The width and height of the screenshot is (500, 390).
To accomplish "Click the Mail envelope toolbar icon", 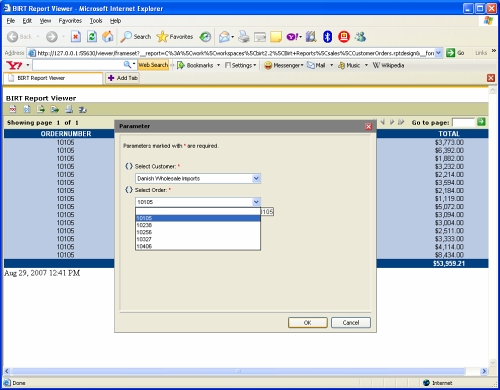I will point(224,37).
